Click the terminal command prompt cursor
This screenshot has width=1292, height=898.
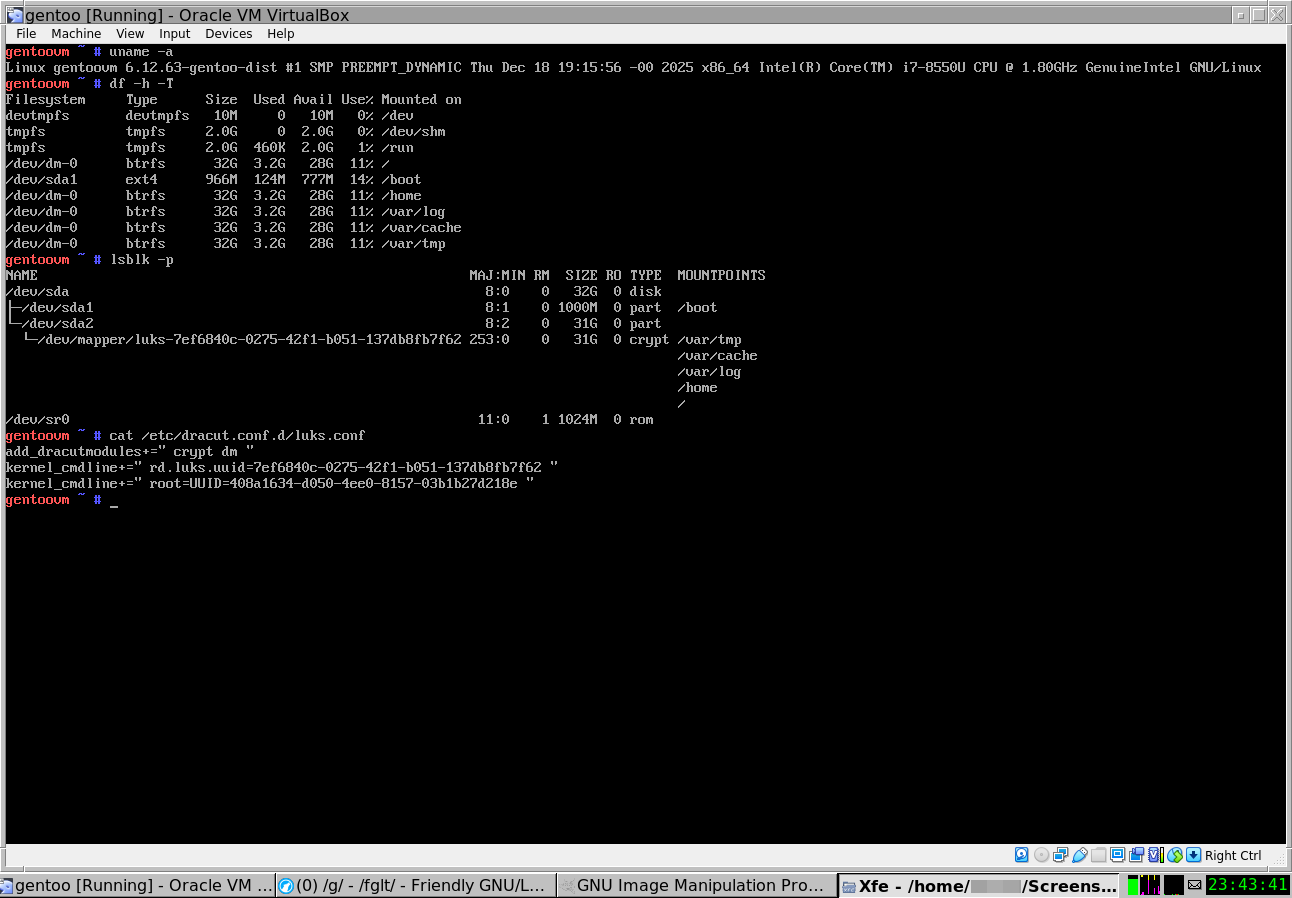114,504
